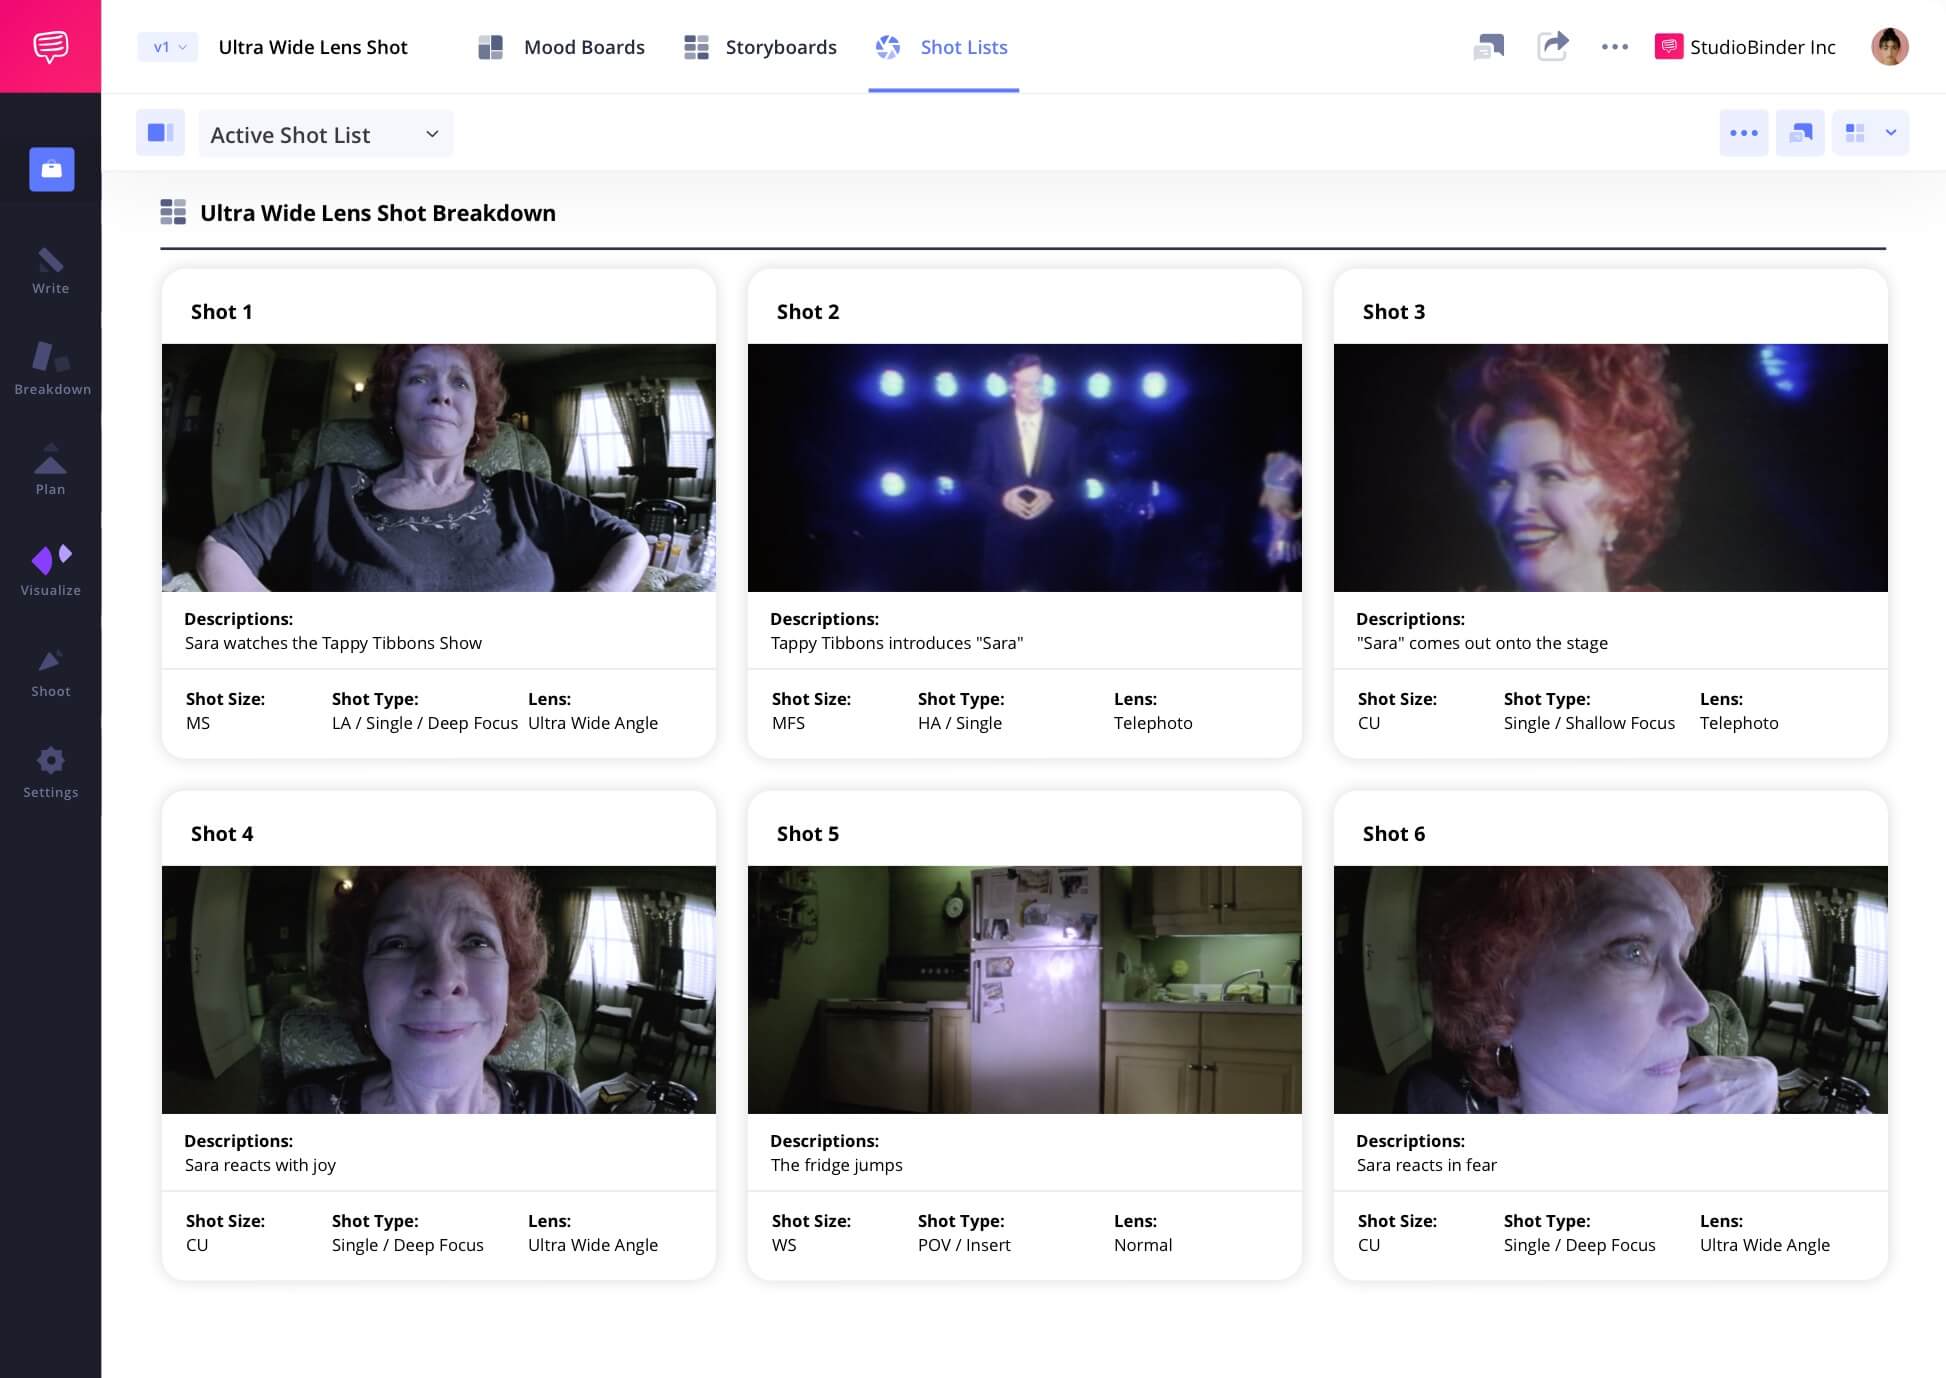Select the Visualize sidebar icon
The height and width of the screenshot is (1378, 1946).
click(x=50, y=571)
